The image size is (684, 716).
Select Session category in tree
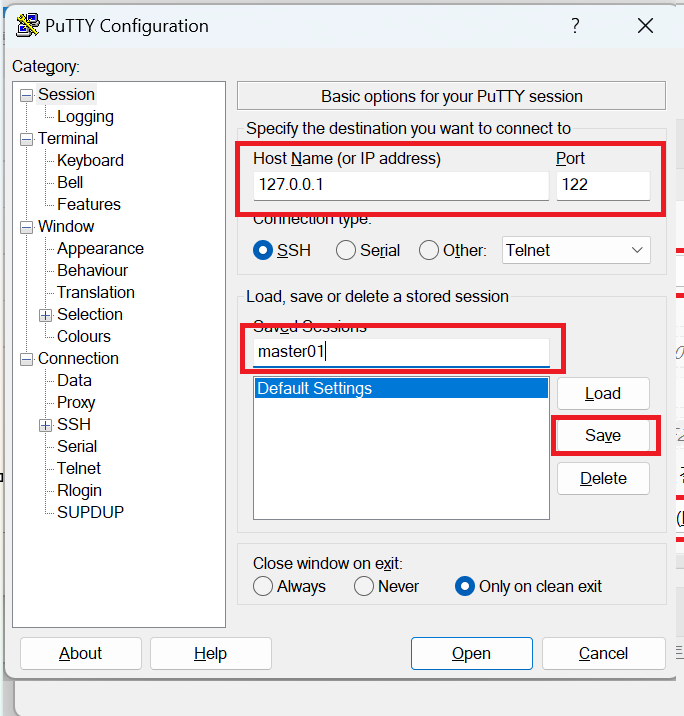point(66,95)
